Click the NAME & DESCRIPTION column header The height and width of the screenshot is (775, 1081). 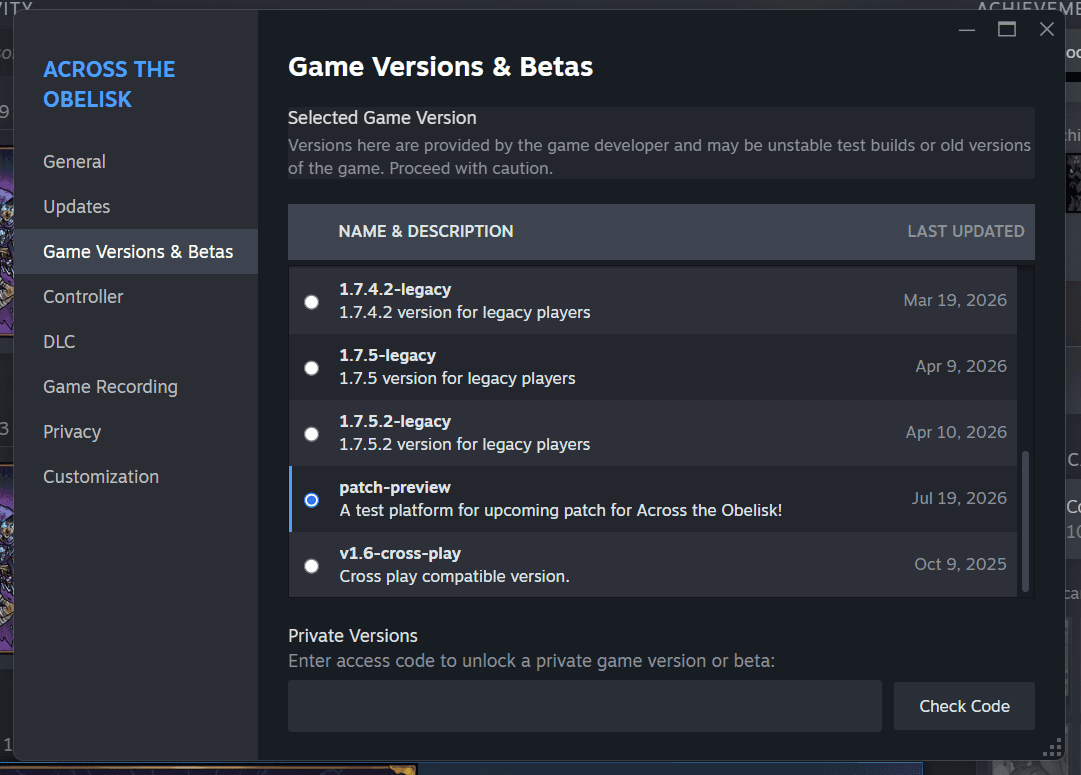tap(426, 232)
